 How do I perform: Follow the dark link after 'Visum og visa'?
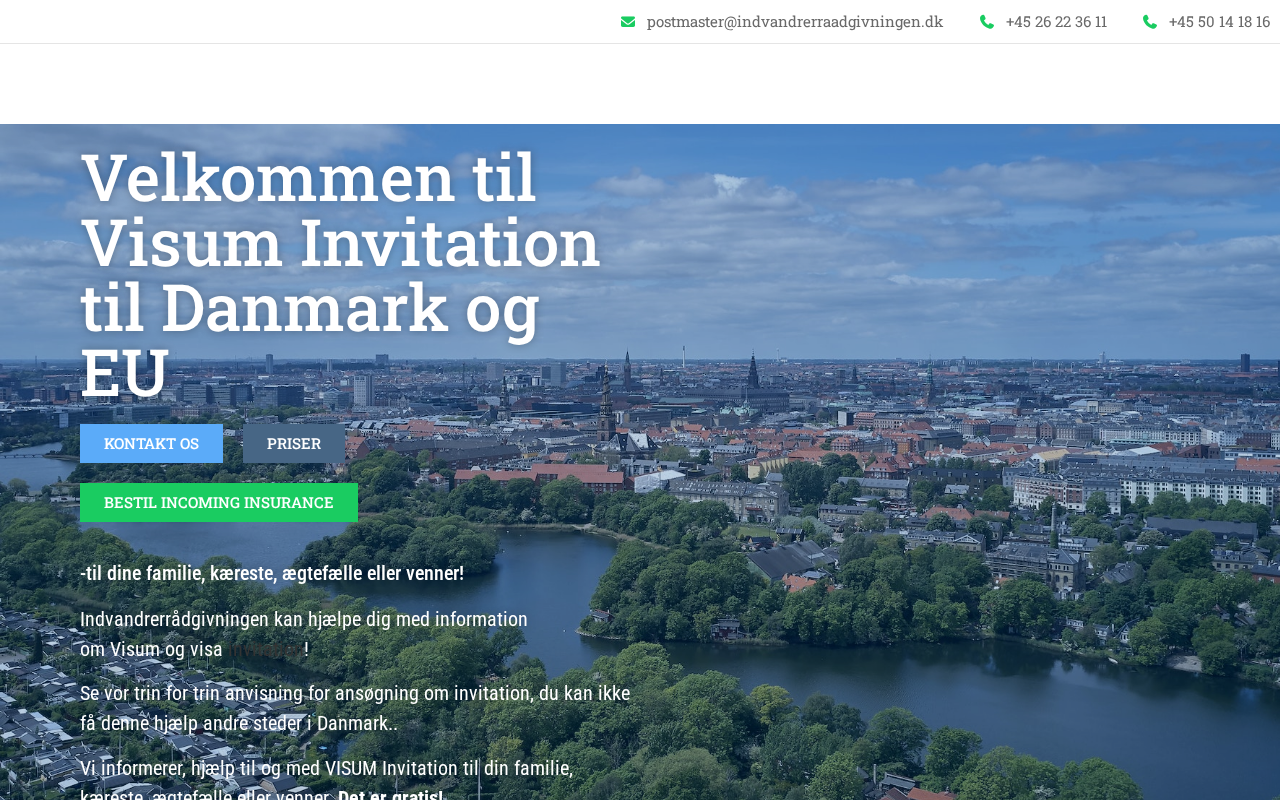pyautogui.click(x=265, y=649)
